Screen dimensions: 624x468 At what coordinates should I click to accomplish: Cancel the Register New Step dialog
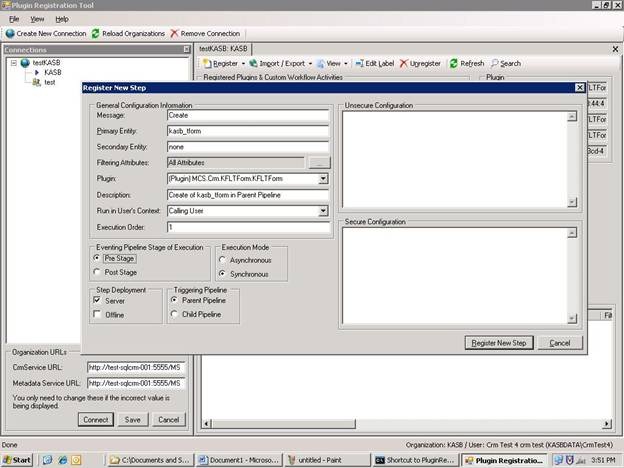pyautogui.click(x=560, y=343)
